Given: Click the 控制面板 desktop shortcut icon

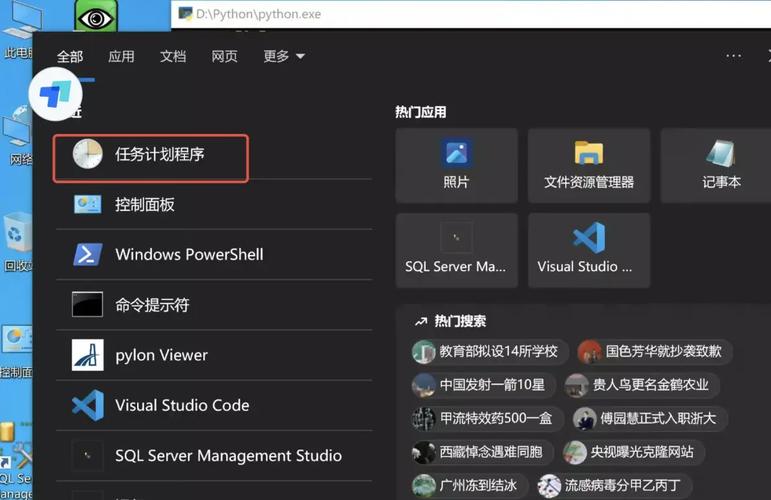Looking at the screenshot, I should 16,351.
